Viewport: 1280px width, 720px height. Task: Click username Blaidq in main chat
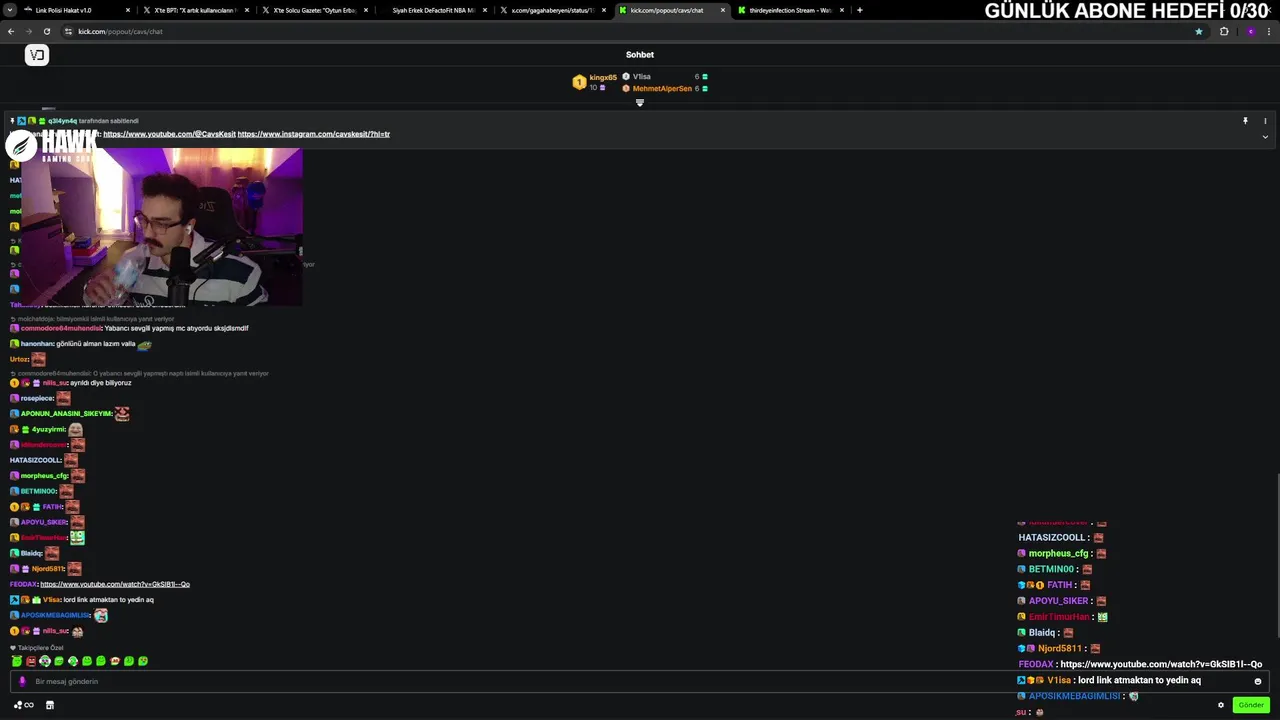tap(31, 553)
